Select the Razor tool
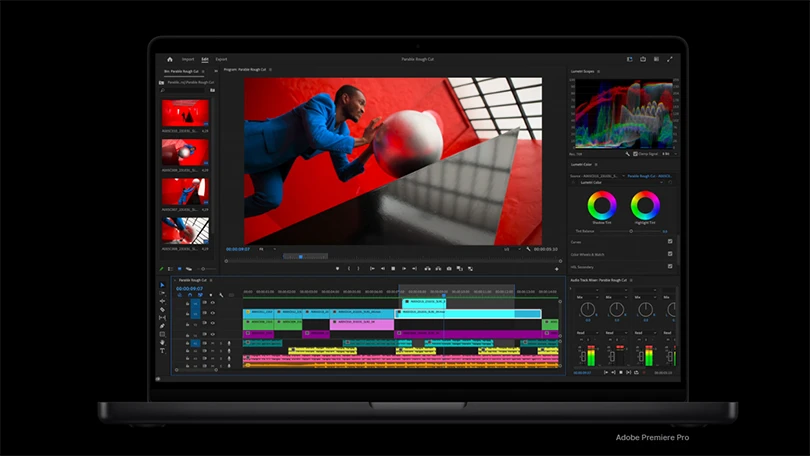This screenshot has height=456, width=810. (162, 309)
